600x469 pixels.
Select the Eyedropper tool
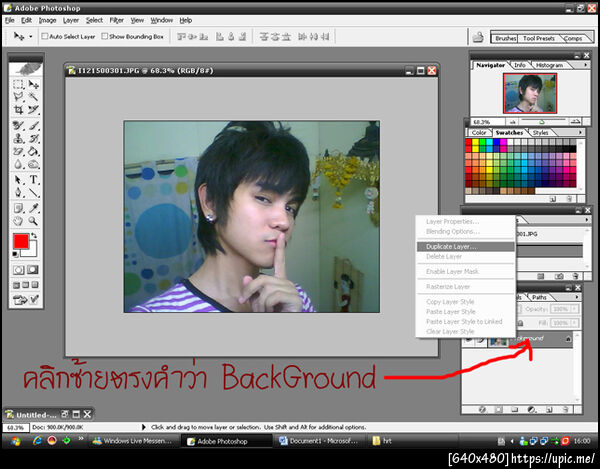tap(34, 208)
